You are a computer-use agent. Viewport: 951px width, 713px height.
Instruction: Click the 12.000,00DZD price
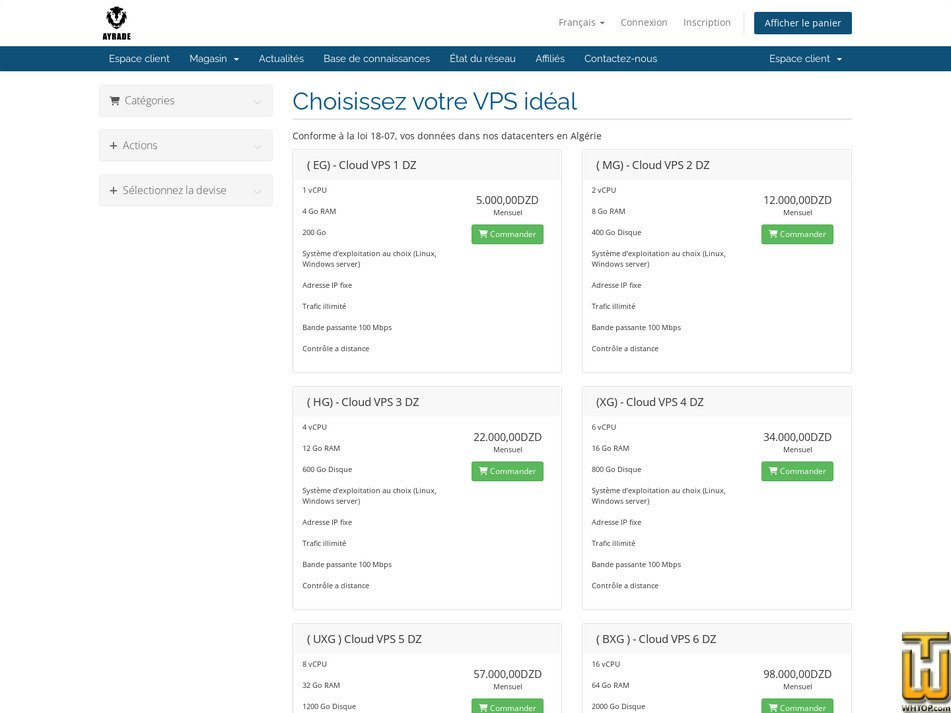[797, 200]
